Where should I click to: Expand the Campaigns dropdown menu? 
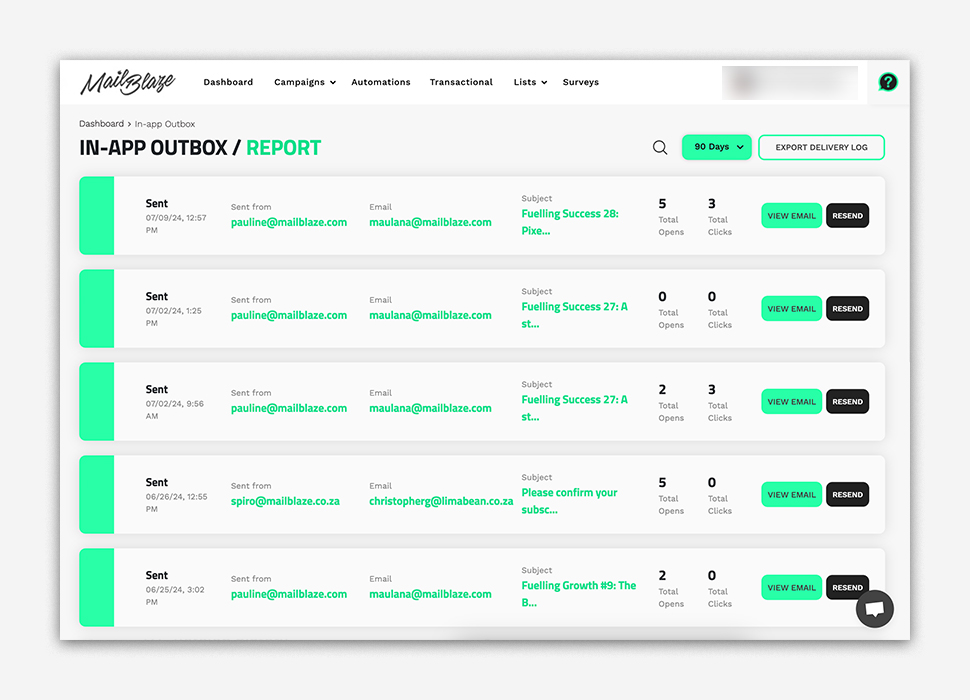tap(304, 82)
